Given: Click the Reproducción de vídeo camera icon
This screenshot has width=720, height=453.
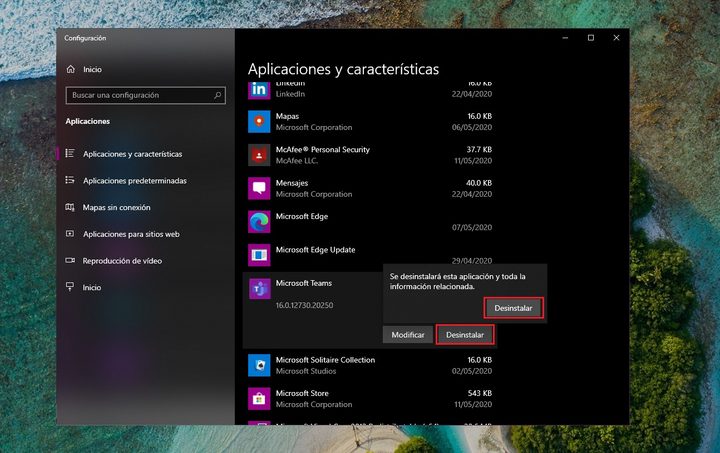Looking at the screenshot, I should tap(70, 260).
